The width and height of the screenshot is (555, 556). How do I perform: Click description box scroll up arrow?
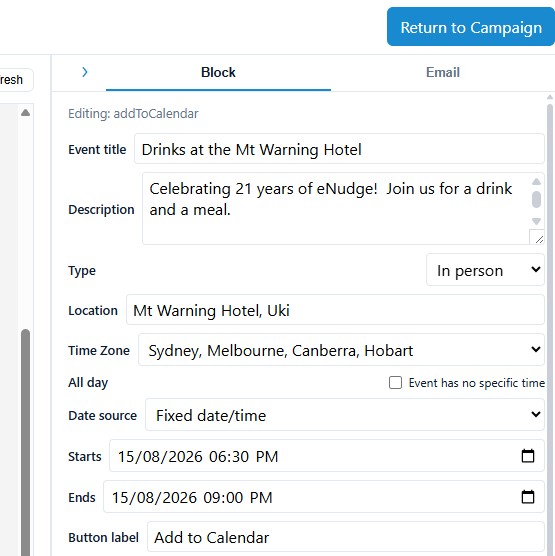click(537, 182)
